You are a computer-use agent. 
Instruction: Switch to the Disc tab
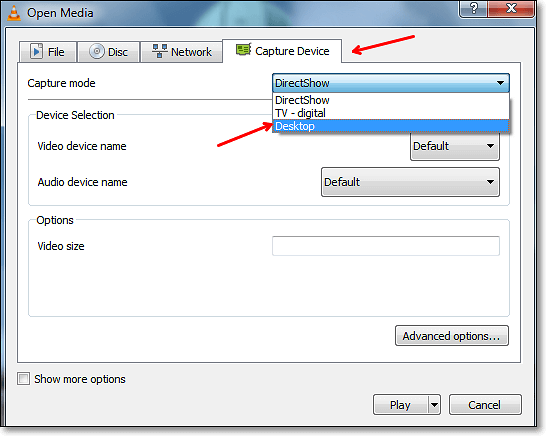pyautogui.click(x=108, y=52)
